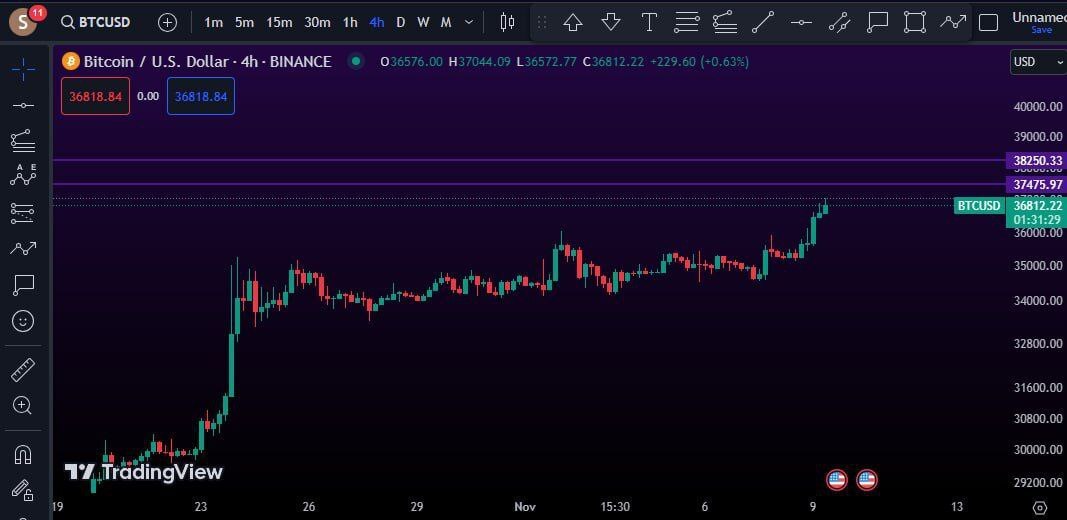Select the Arrow Up drawing tool

pyautogui.click(x=573, y=22)
